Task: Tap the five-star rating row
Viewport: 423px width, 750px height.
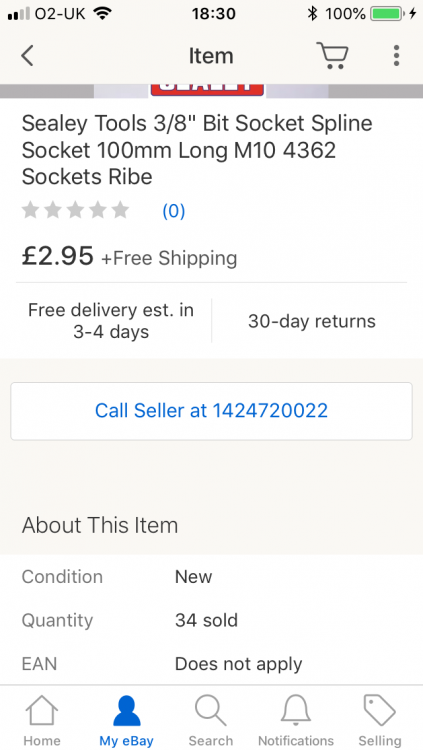Action: coord(76,210)
